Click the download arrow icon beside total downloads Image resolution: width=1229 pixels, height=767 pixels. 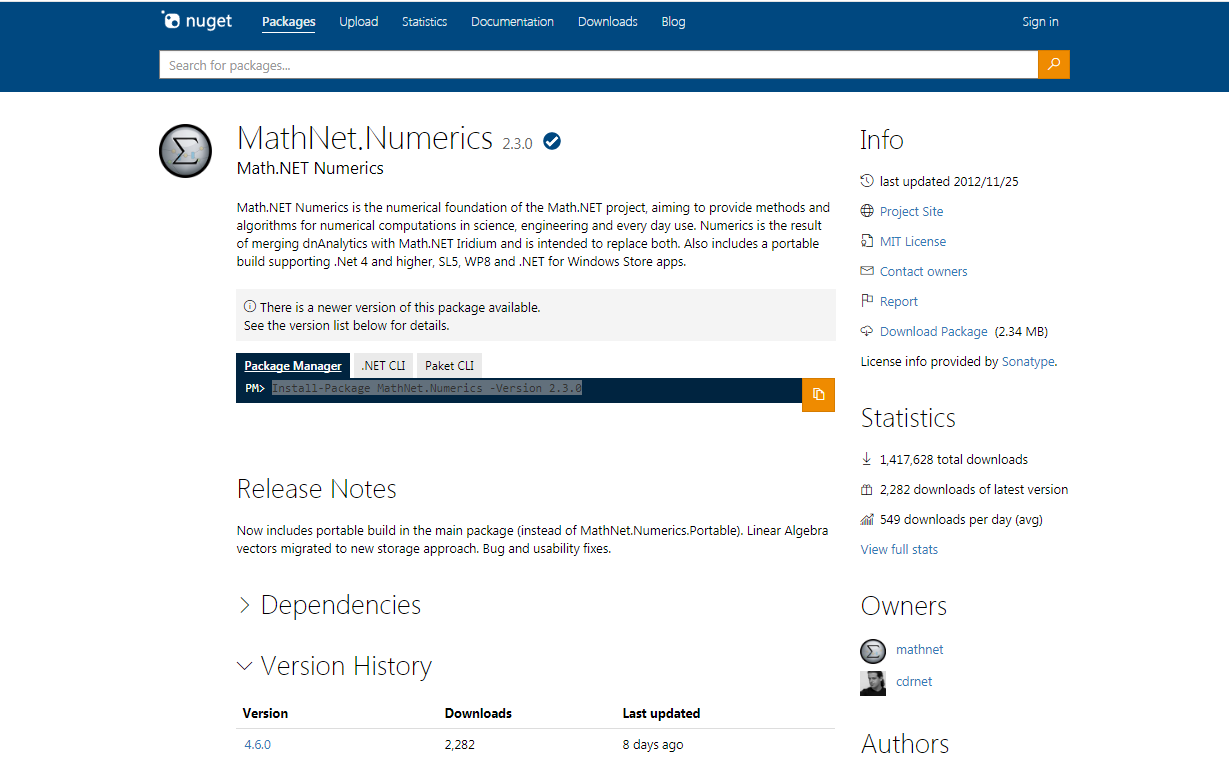click(x=867, y=459)
